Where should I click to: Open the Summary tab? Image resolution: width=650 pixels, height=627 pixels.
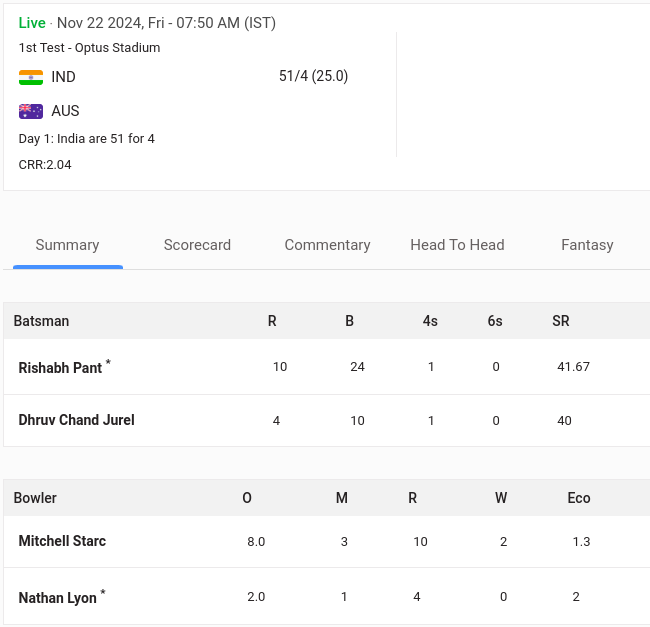click(x=67, y=245)
